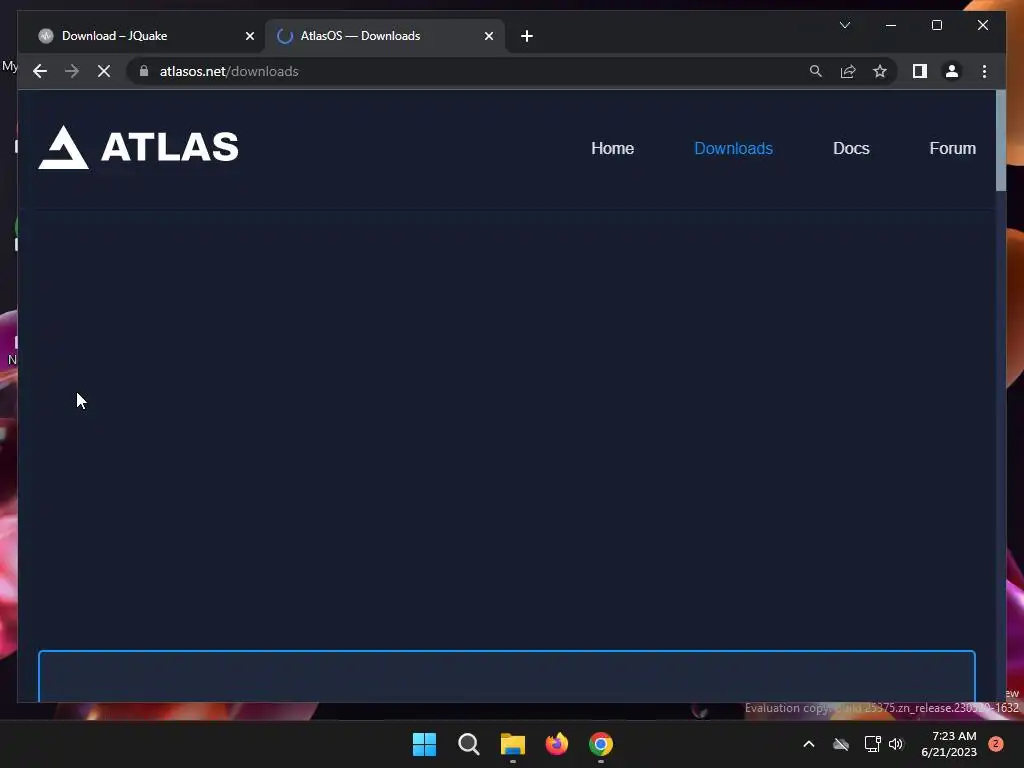The image size is (1024, 768).
Task: Stop loading the page with the X button
Action: 104,71
